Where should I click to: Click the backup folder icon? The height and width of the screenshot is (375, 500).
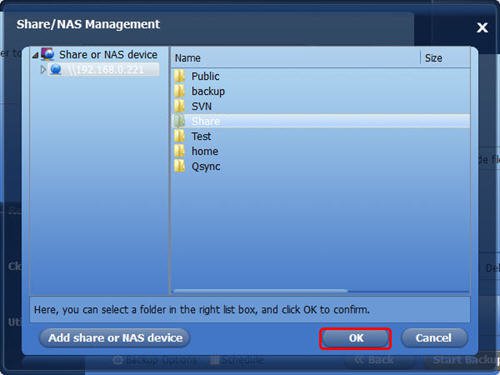pos(180,91)
